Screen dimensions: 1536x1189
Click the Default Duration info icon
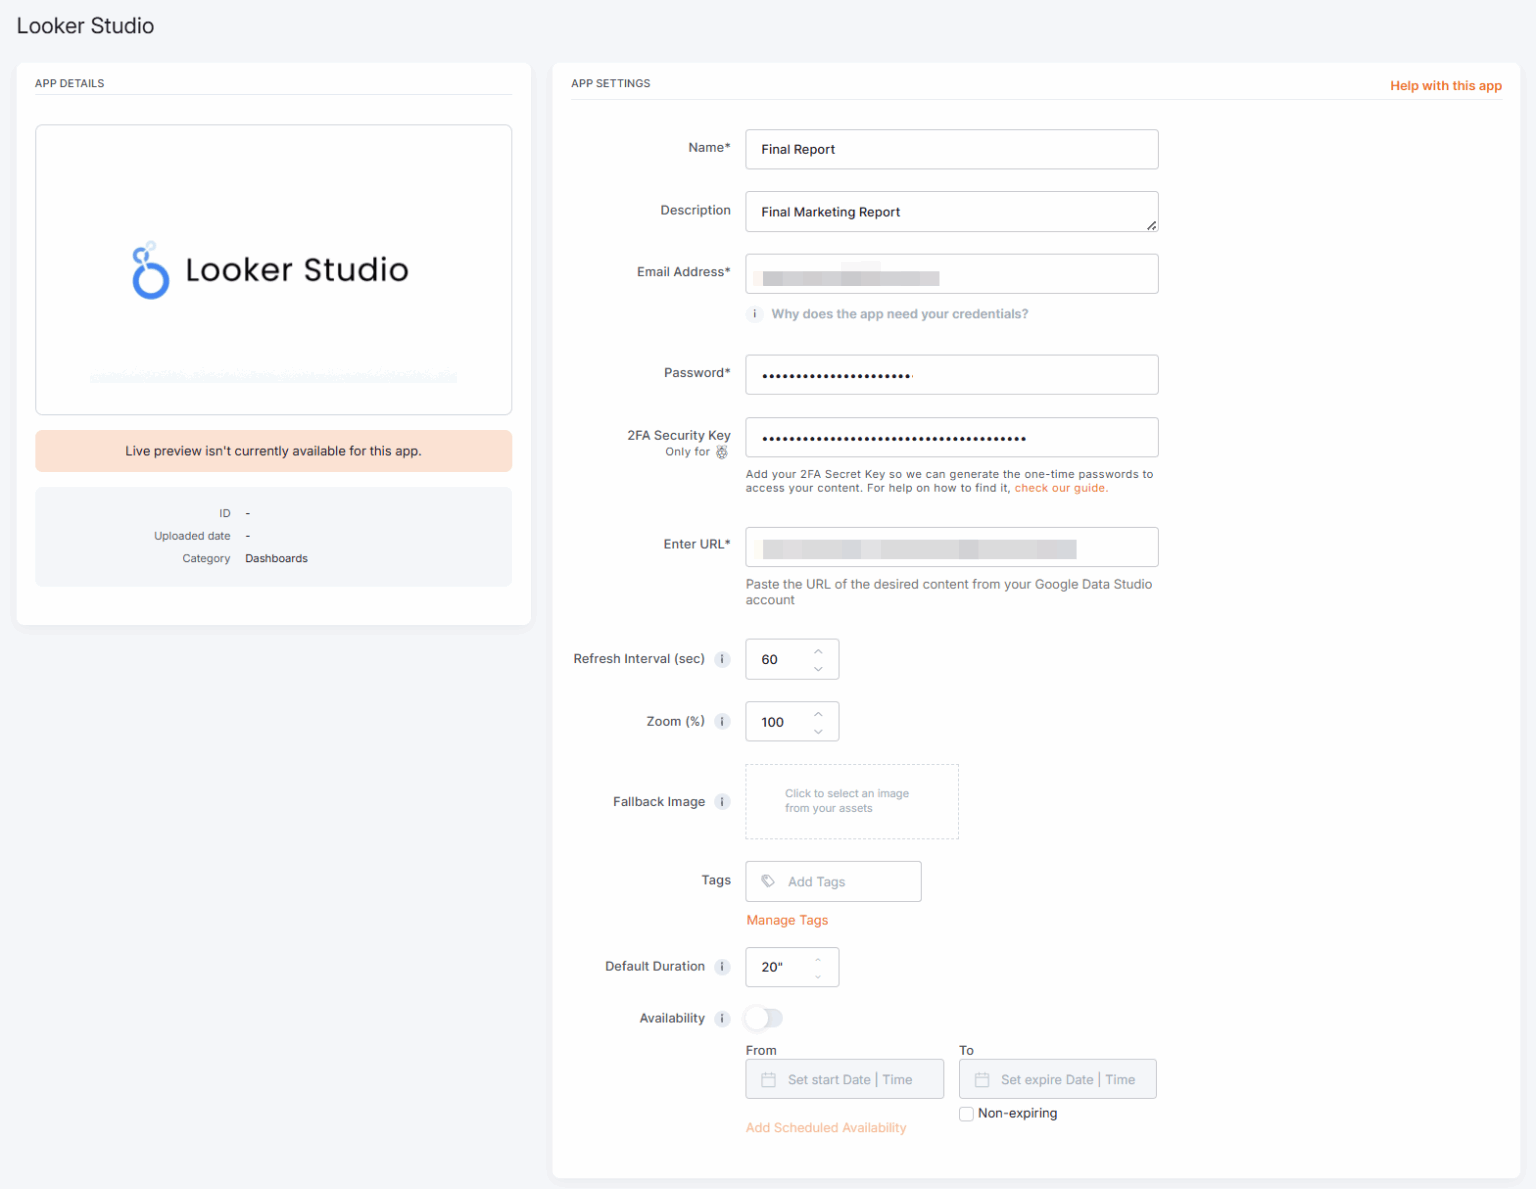[722, 967]
